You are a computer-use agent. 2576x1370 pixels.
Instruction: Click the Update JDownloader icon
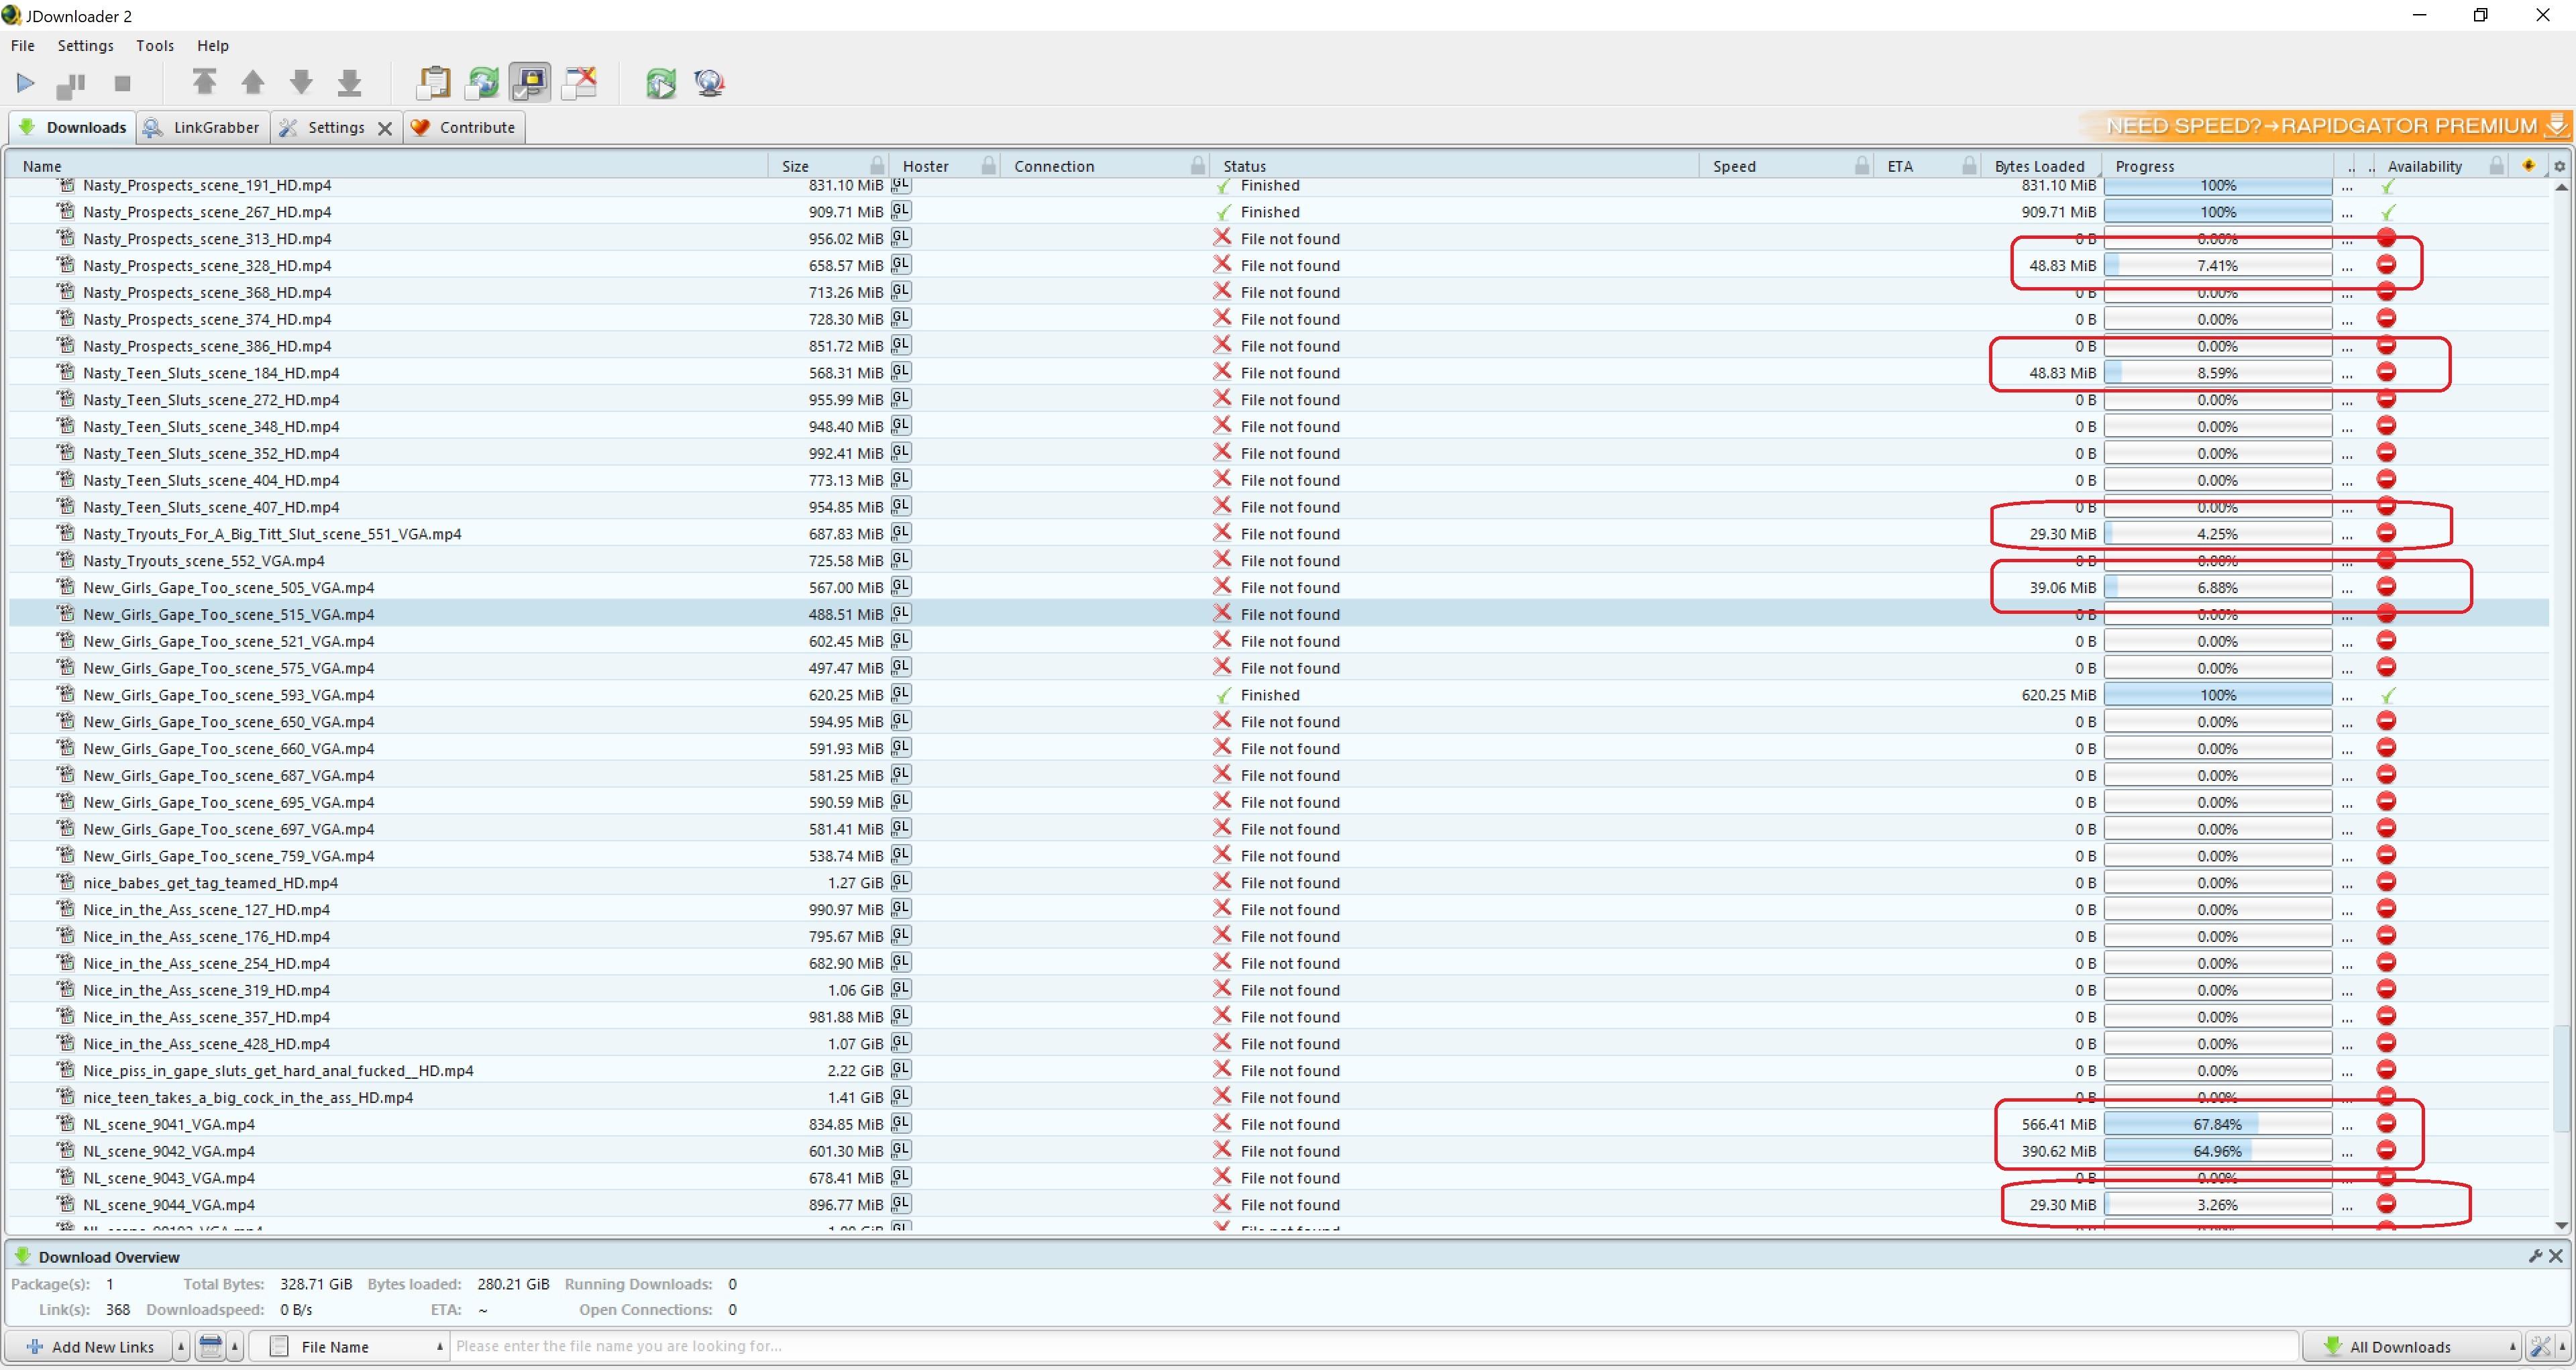pos(660,83)
